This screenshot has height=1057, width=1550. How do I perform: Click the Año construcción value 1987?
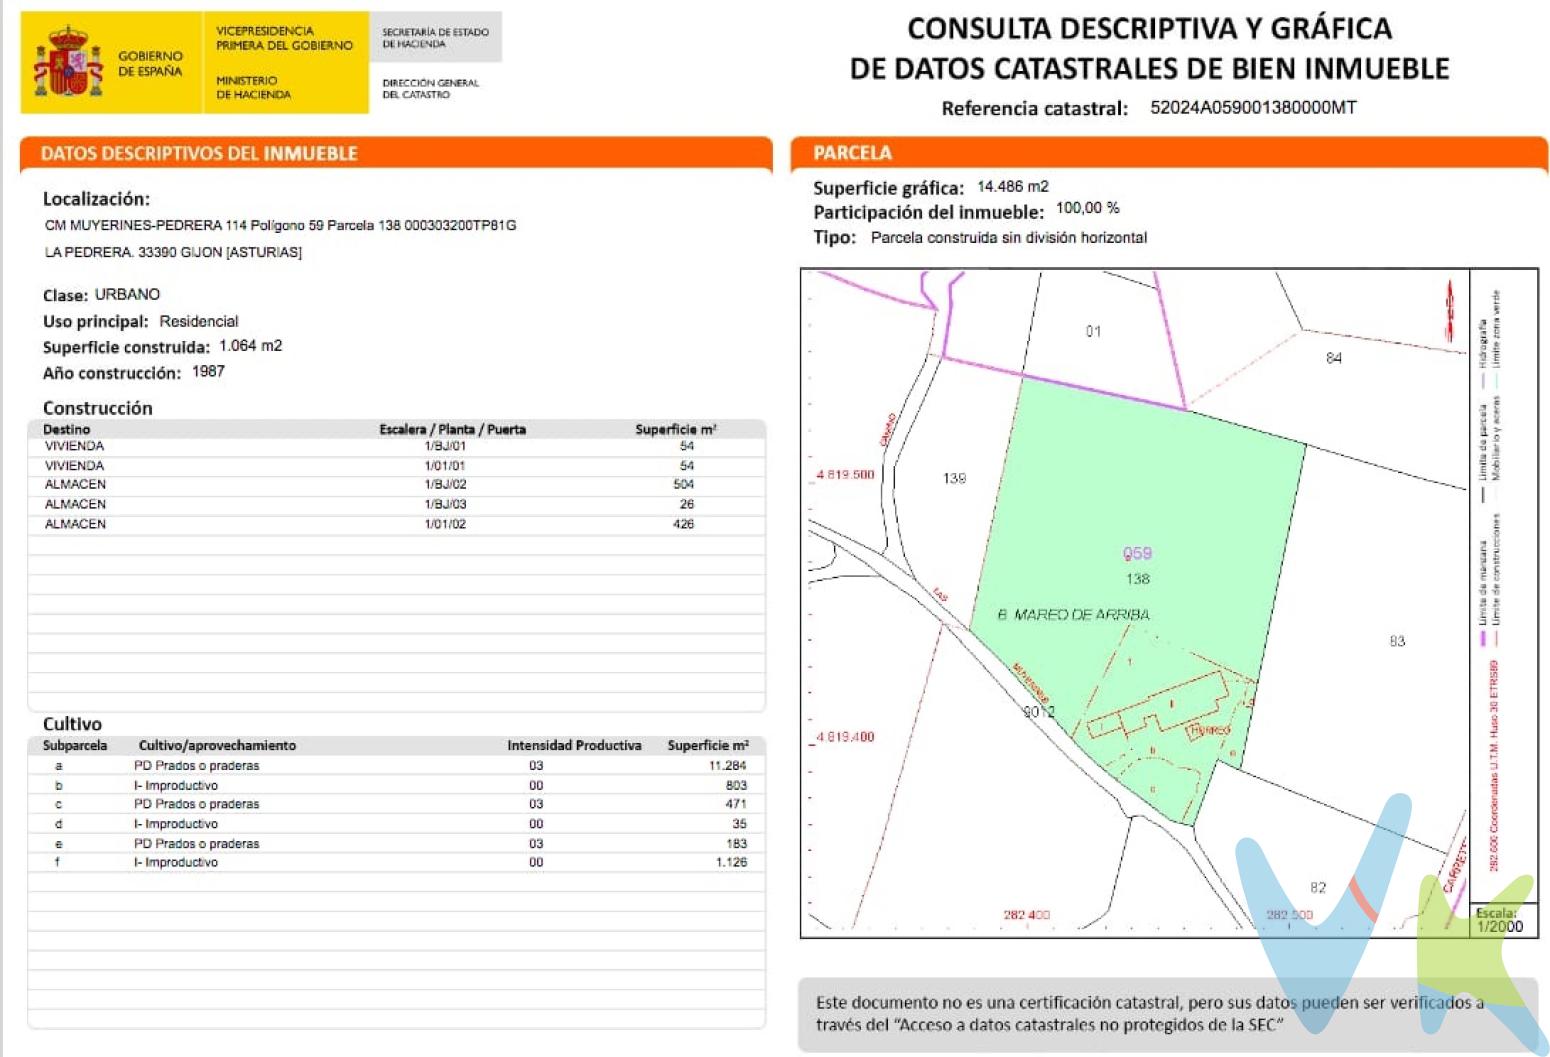click(208, 372)
